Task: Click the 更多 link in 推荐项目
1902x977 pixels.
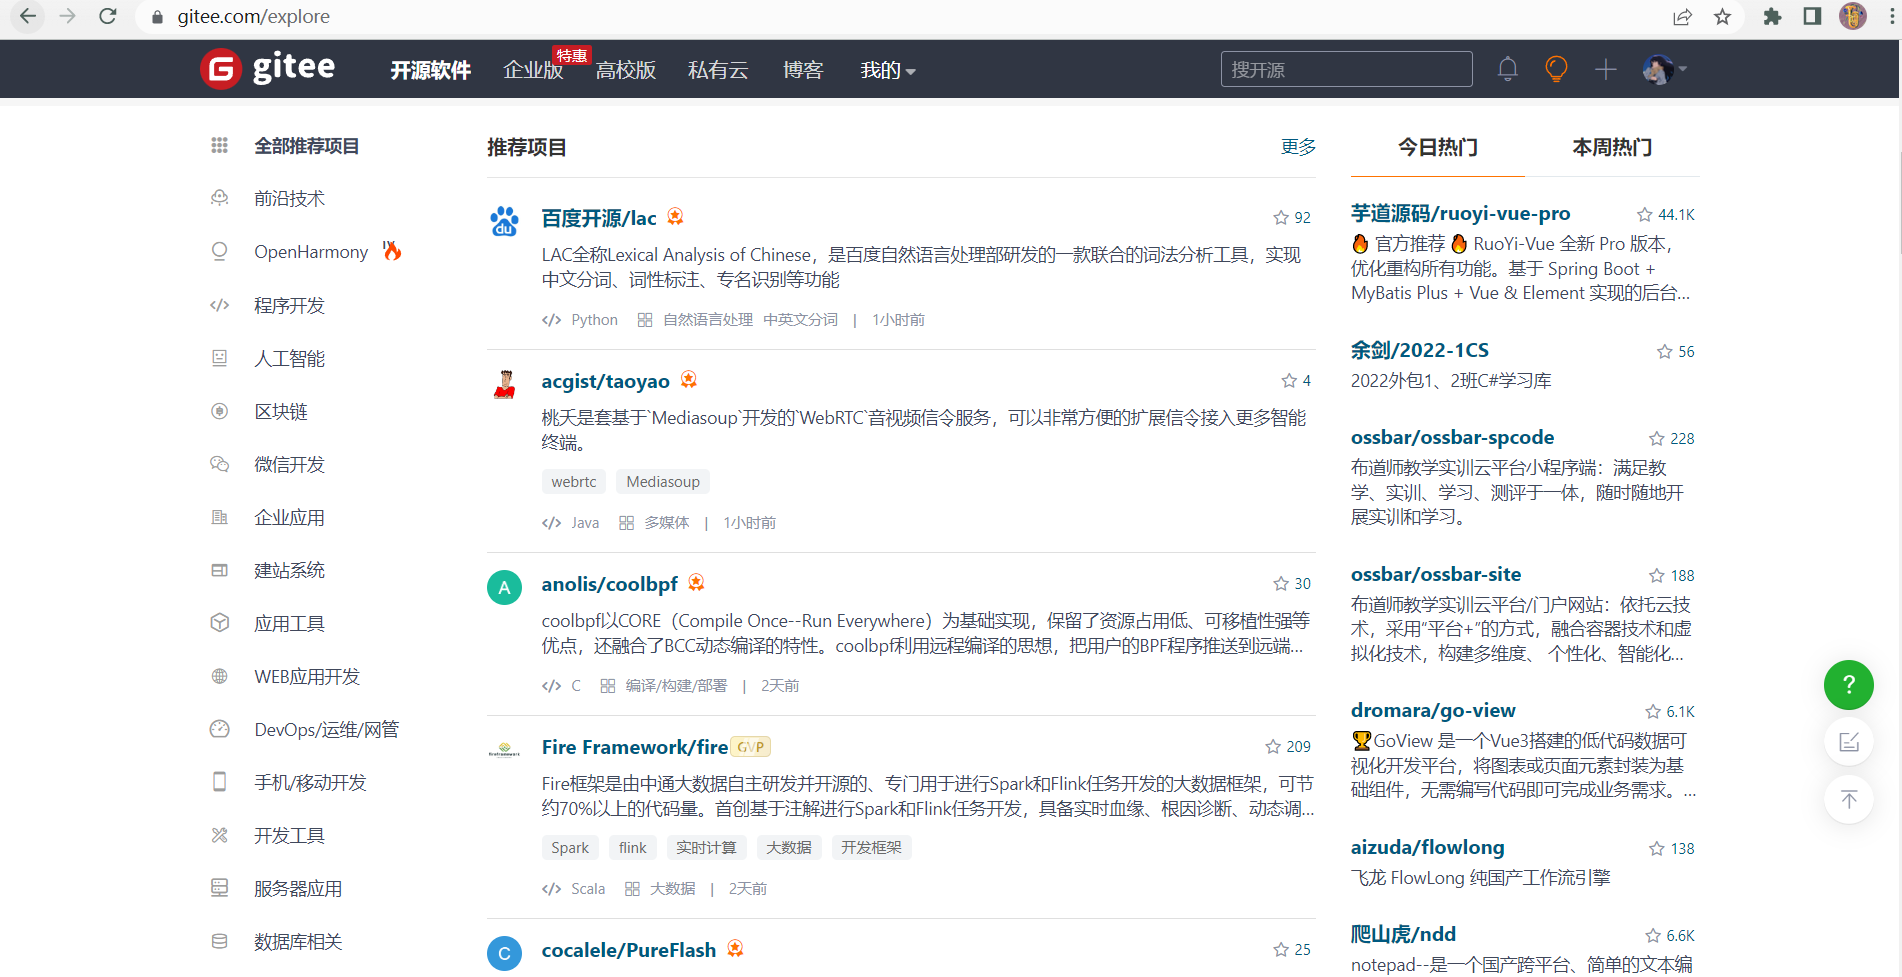Action: pyautogui.click(x=1298, y=147)
